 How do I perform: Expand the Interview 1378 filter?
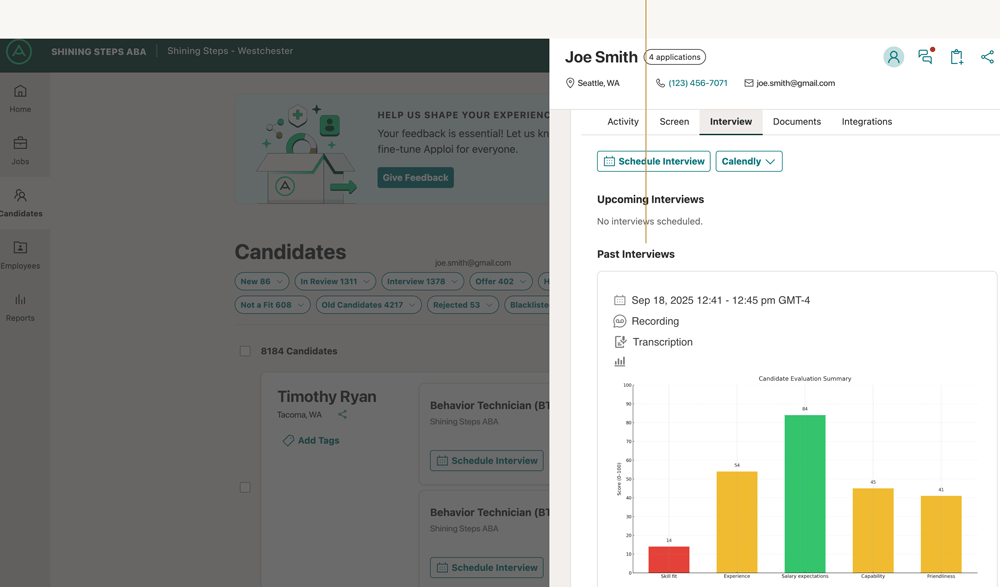tap(421, 282)
